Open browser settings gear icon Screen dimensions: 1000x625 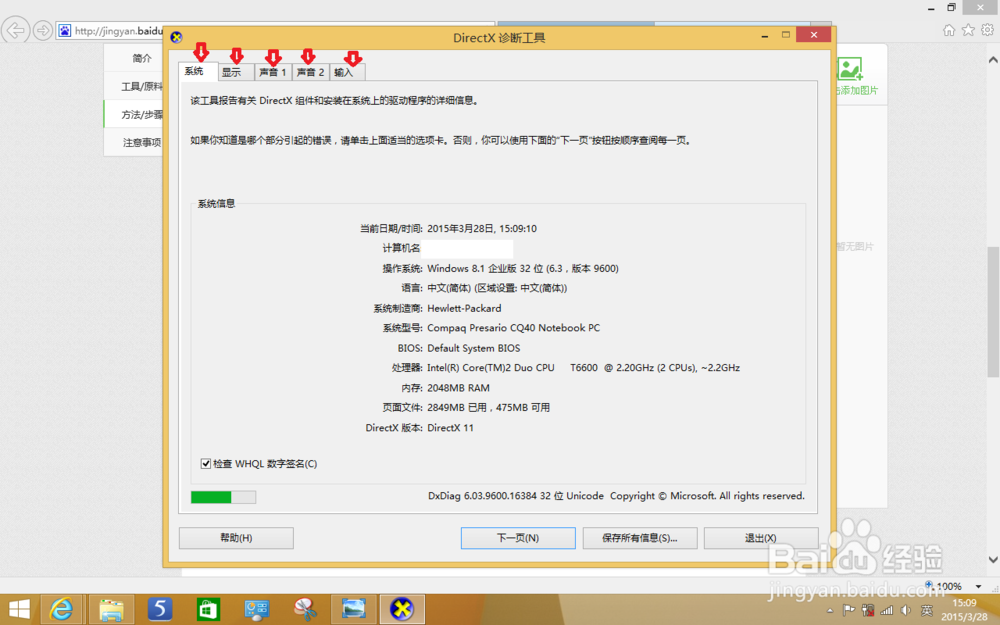(987, 30)
